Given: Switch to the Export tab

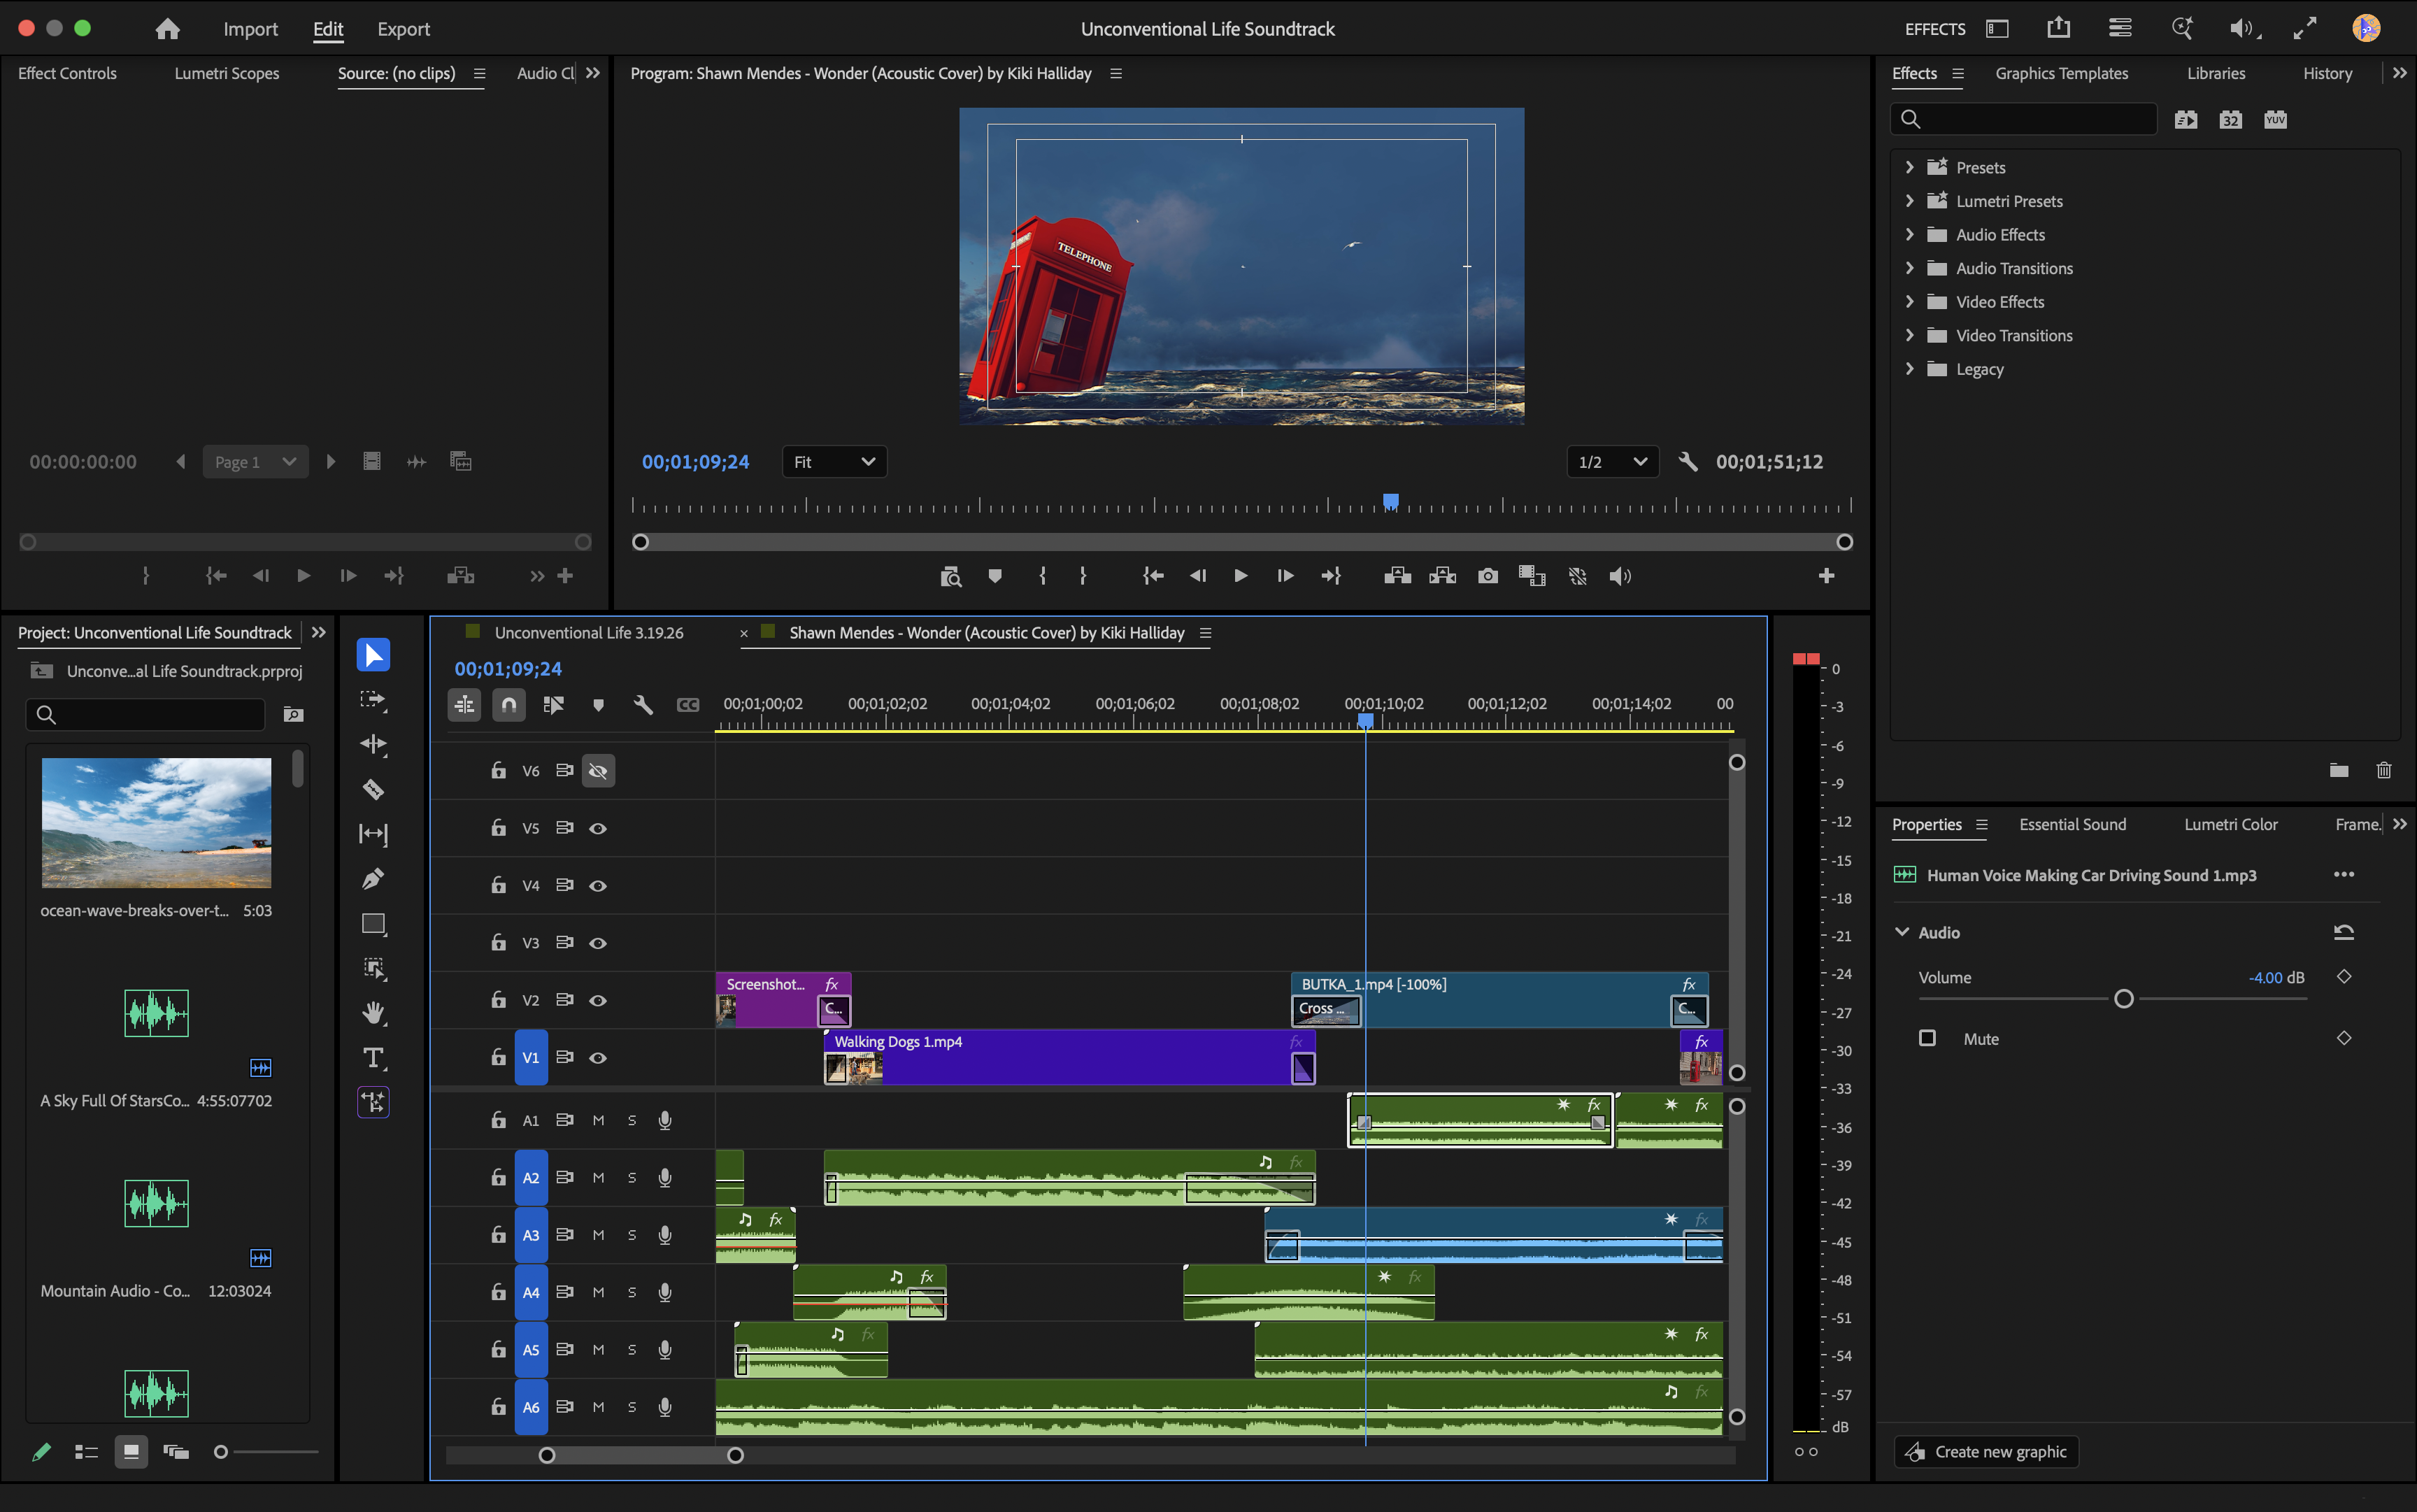Looking at the screenshot, I should point(403,29).
